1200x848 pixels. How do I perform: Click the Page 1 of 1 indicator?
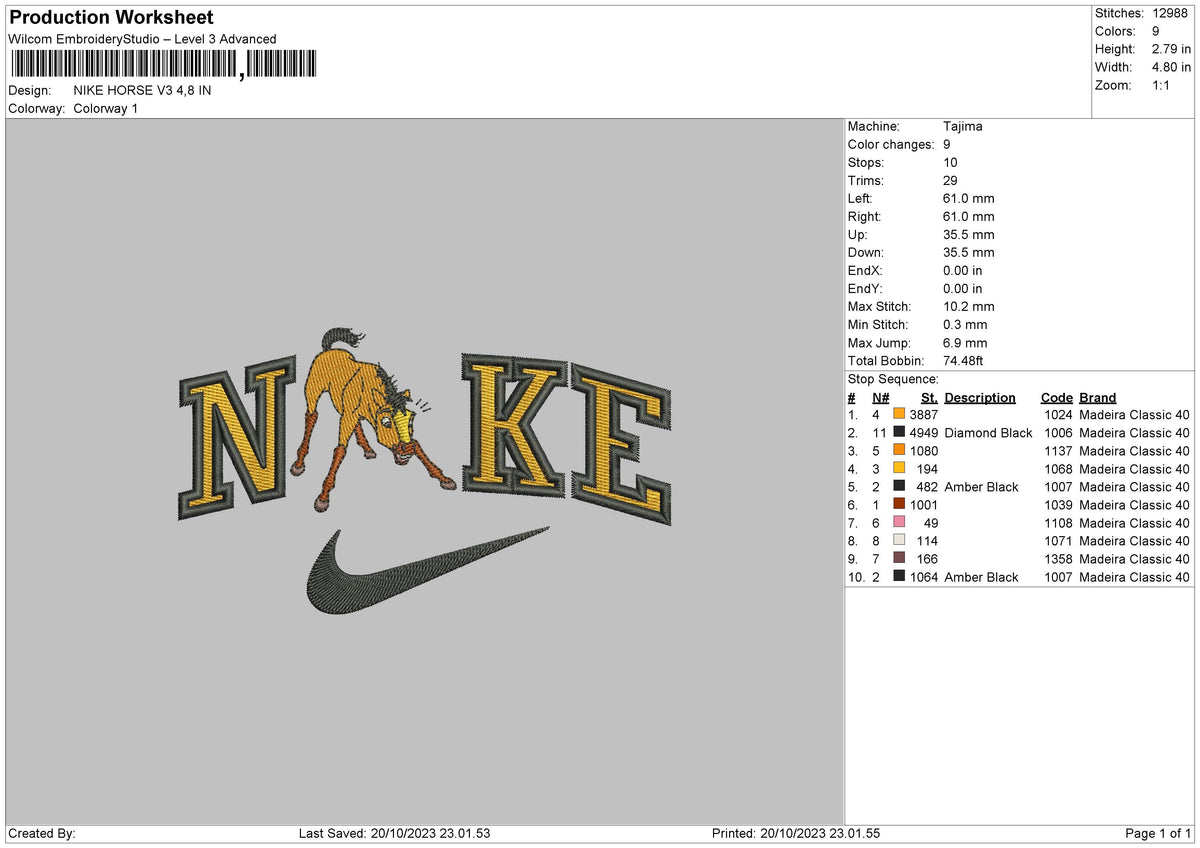click(1160, 832)
